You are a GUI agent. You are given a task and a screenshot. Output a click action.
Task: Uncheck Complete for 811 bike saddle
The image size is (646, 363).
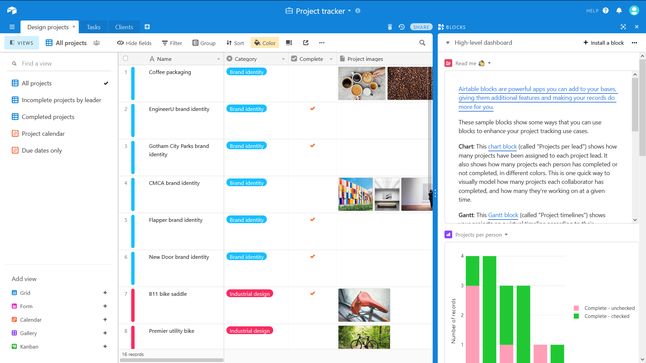312,294
